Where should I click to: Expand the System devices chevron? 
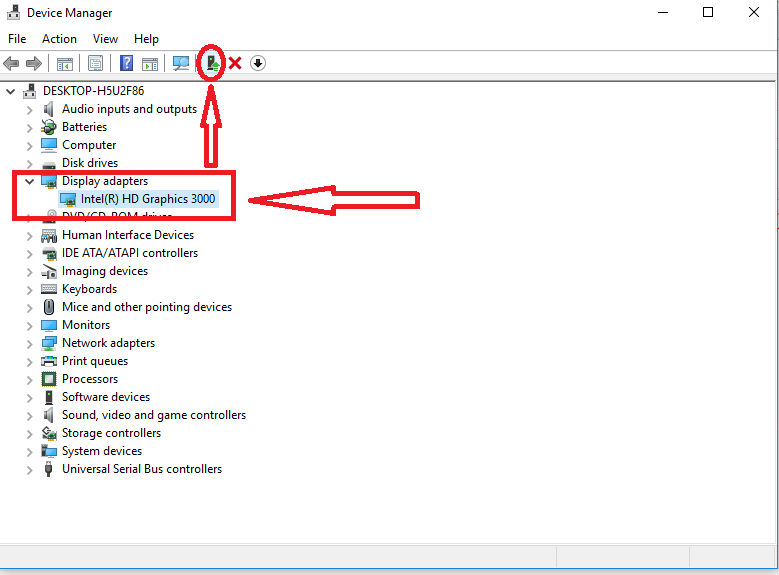pyautogui.click(x=29, y=451)
